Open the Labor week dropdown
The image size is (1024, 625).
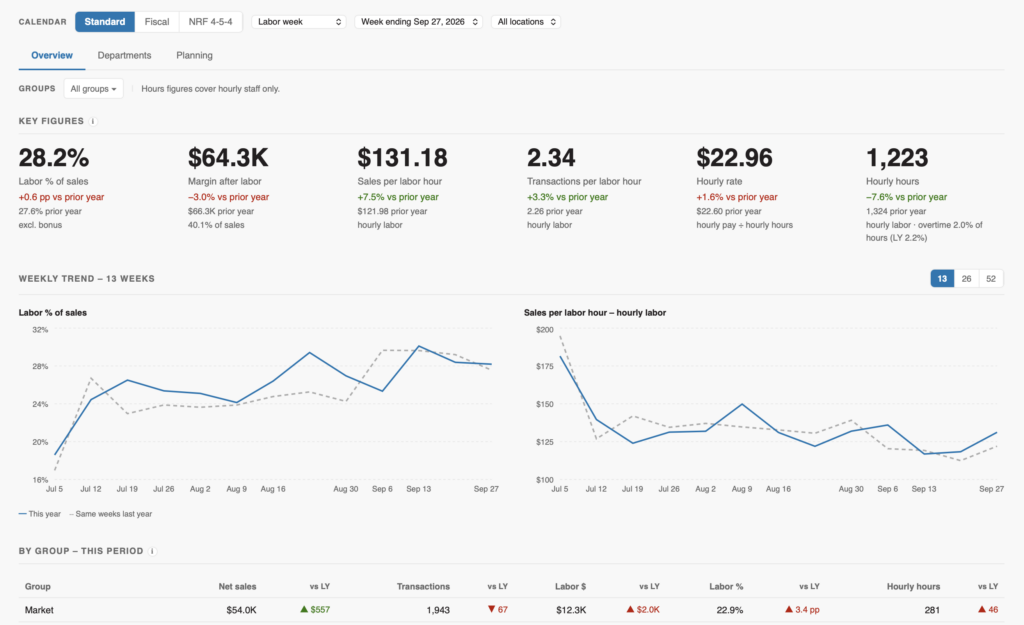click(x=298, y=22)
